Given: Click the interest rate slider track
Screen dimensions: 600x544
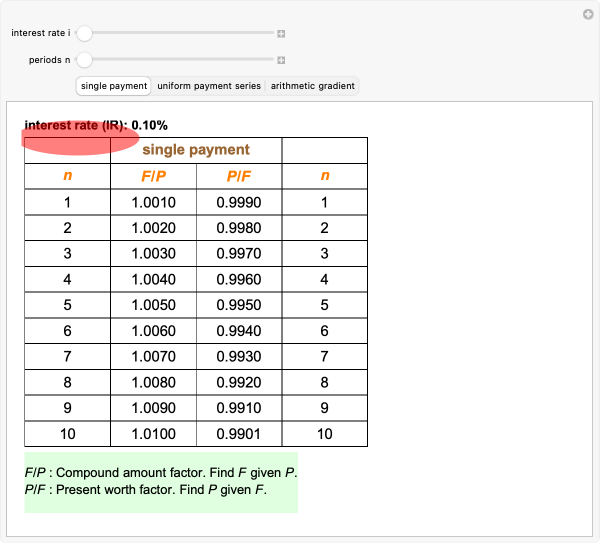Looking at the screenshot, I should tap(180, 33).
